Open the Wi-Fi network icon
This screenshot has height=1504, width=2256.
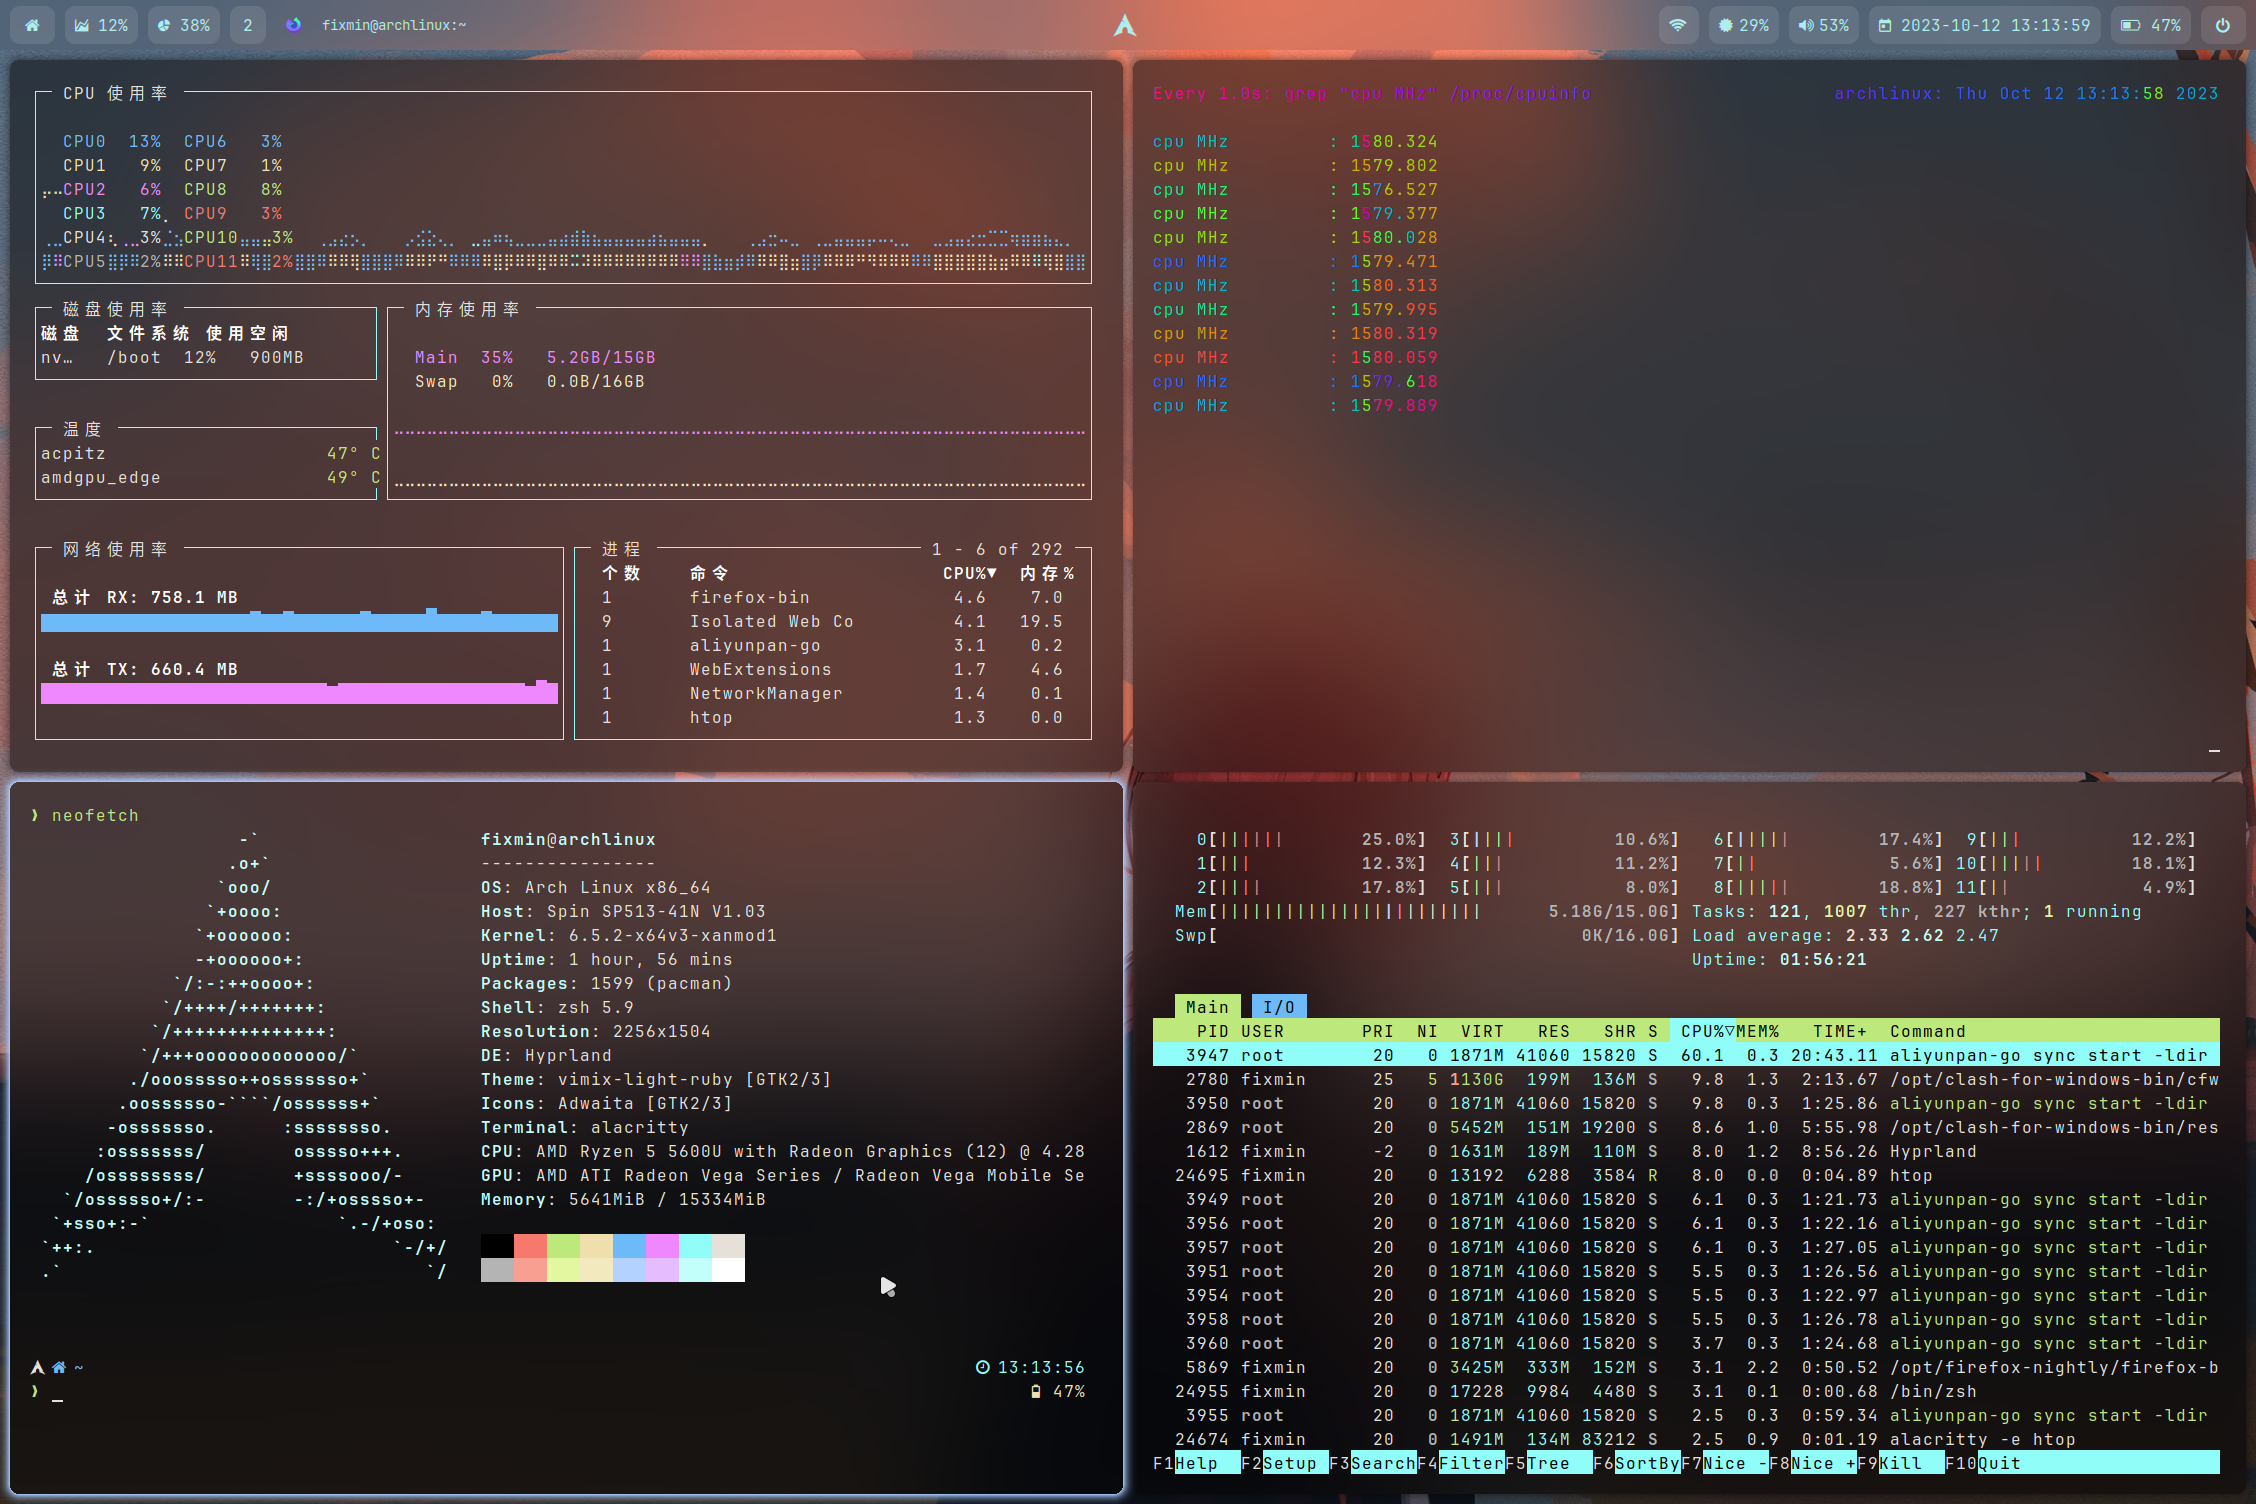click(1677, 25)
